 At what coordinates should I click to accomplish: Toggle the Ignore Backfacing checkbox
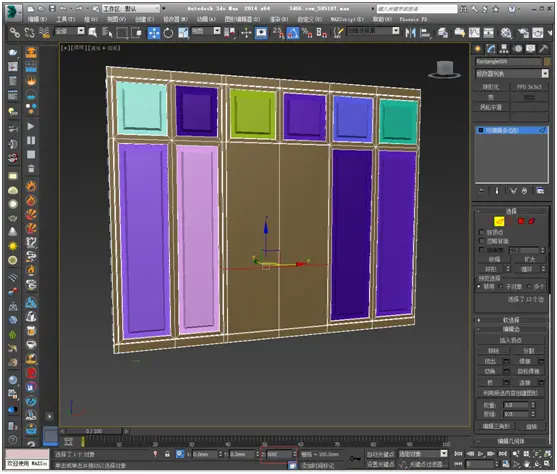pos(482,241)
